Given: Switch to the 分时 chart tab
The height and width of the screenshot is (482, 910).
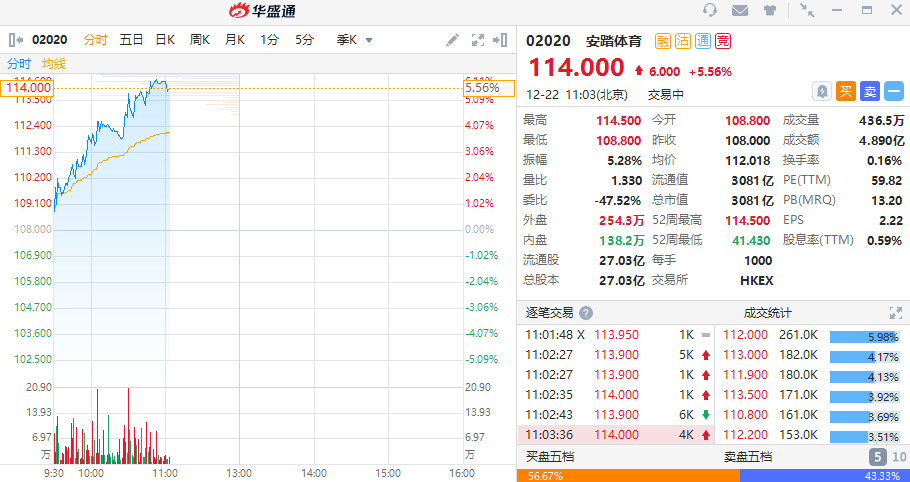Looking at the screenshot, I should point(96,40).
